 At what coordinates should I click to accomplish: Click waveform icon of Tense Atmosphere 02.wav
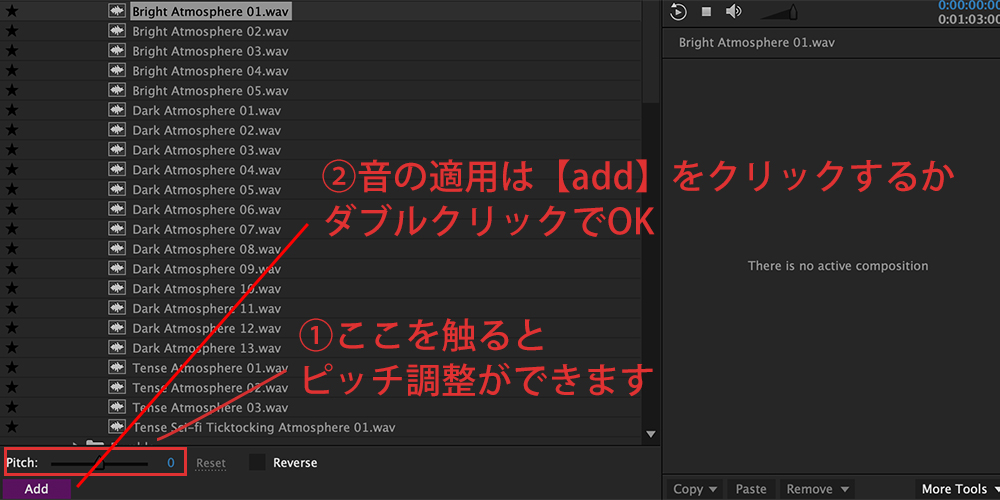[117, 387]
